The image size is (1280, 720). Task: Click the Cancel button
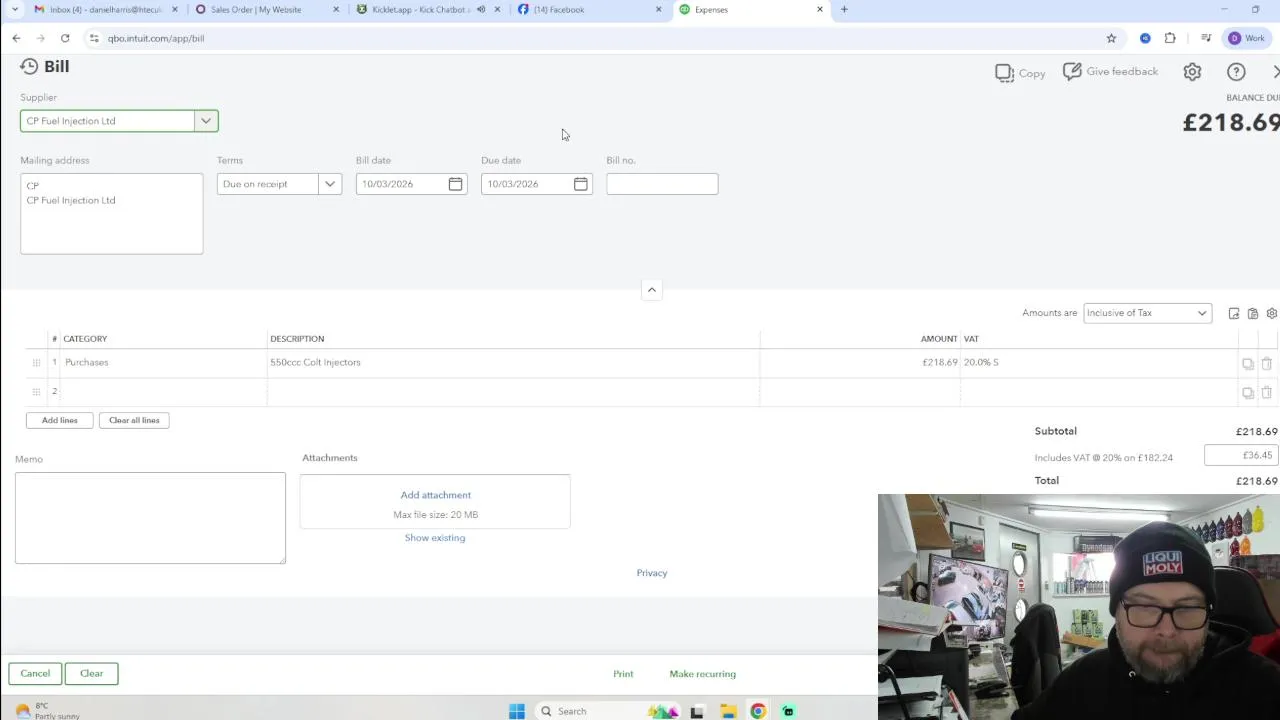pyautogui.click(x=35, y=673)
